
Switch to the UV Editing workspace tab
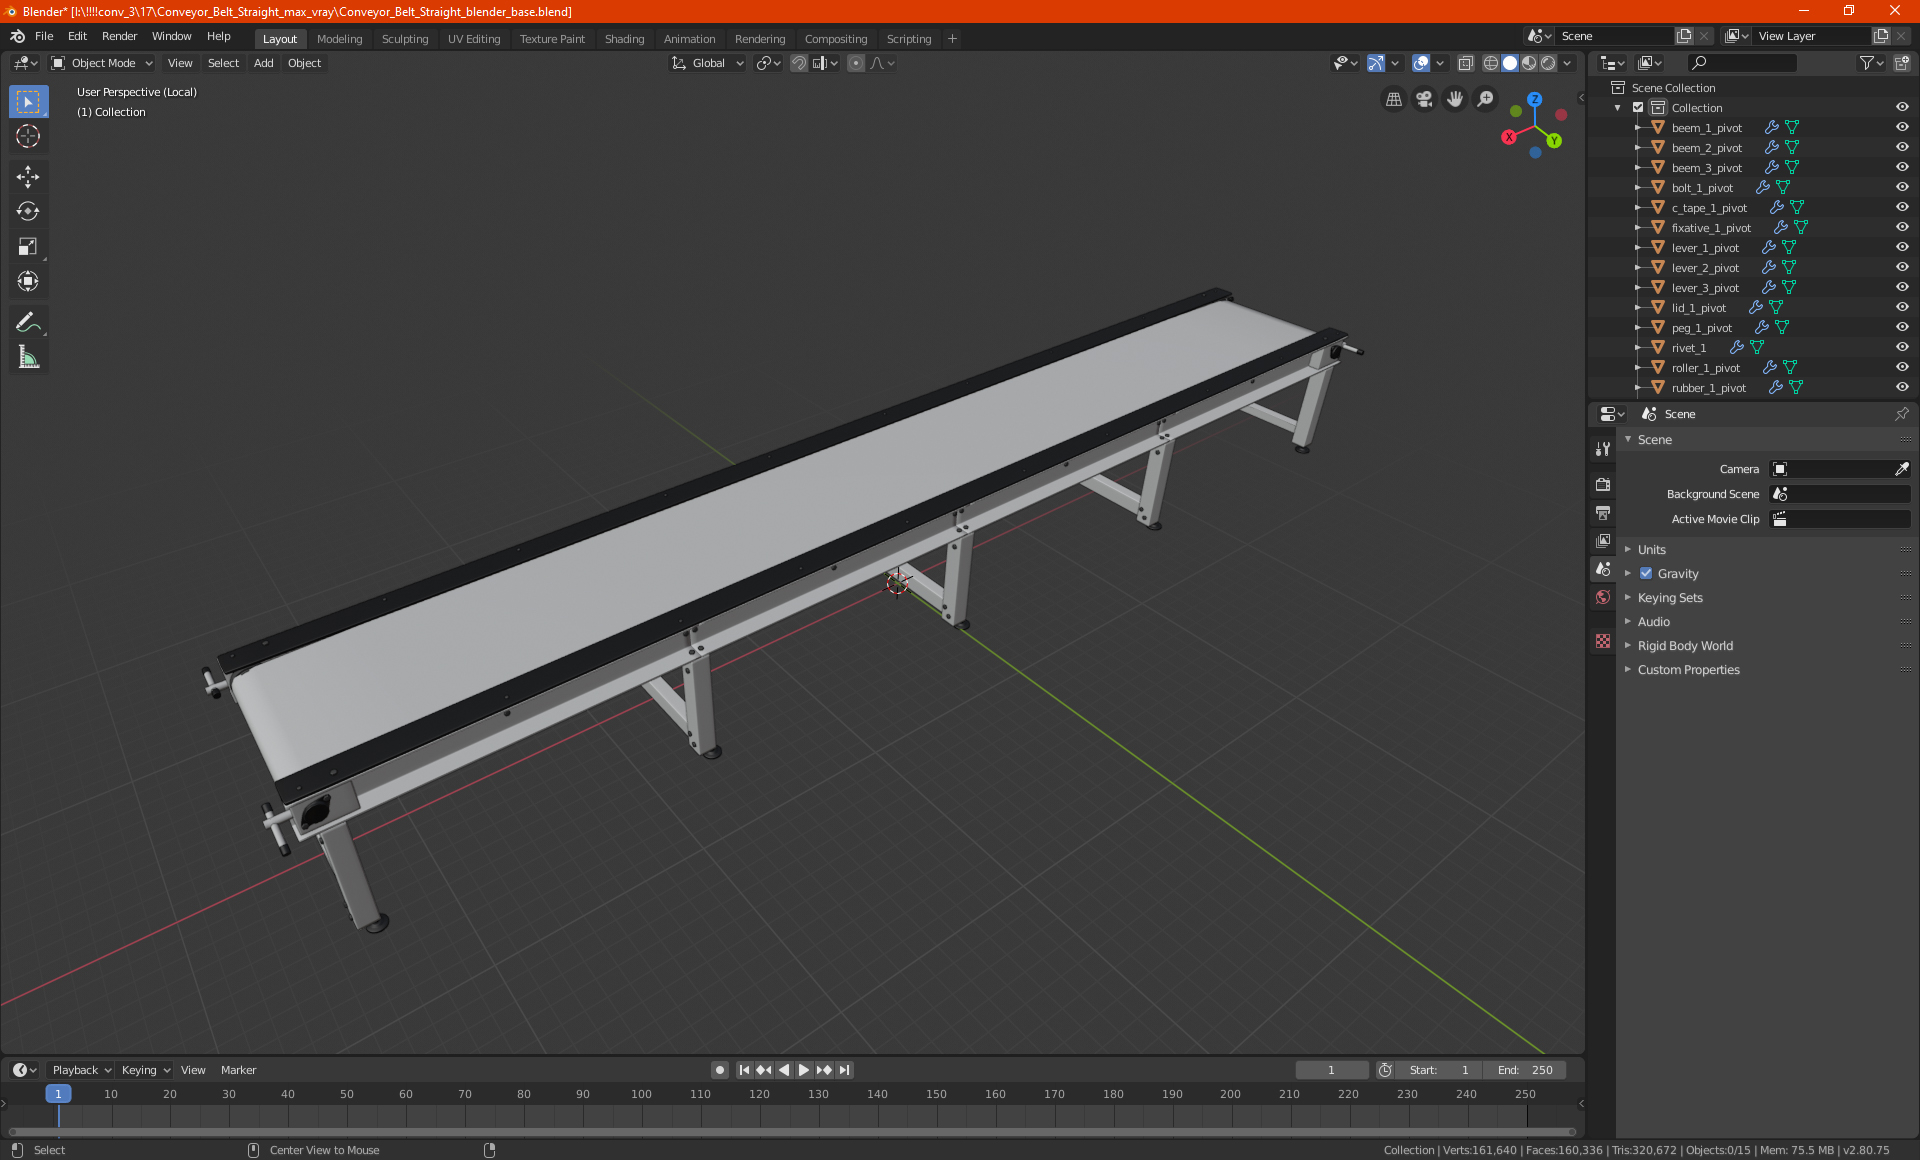tap(474, 39)
